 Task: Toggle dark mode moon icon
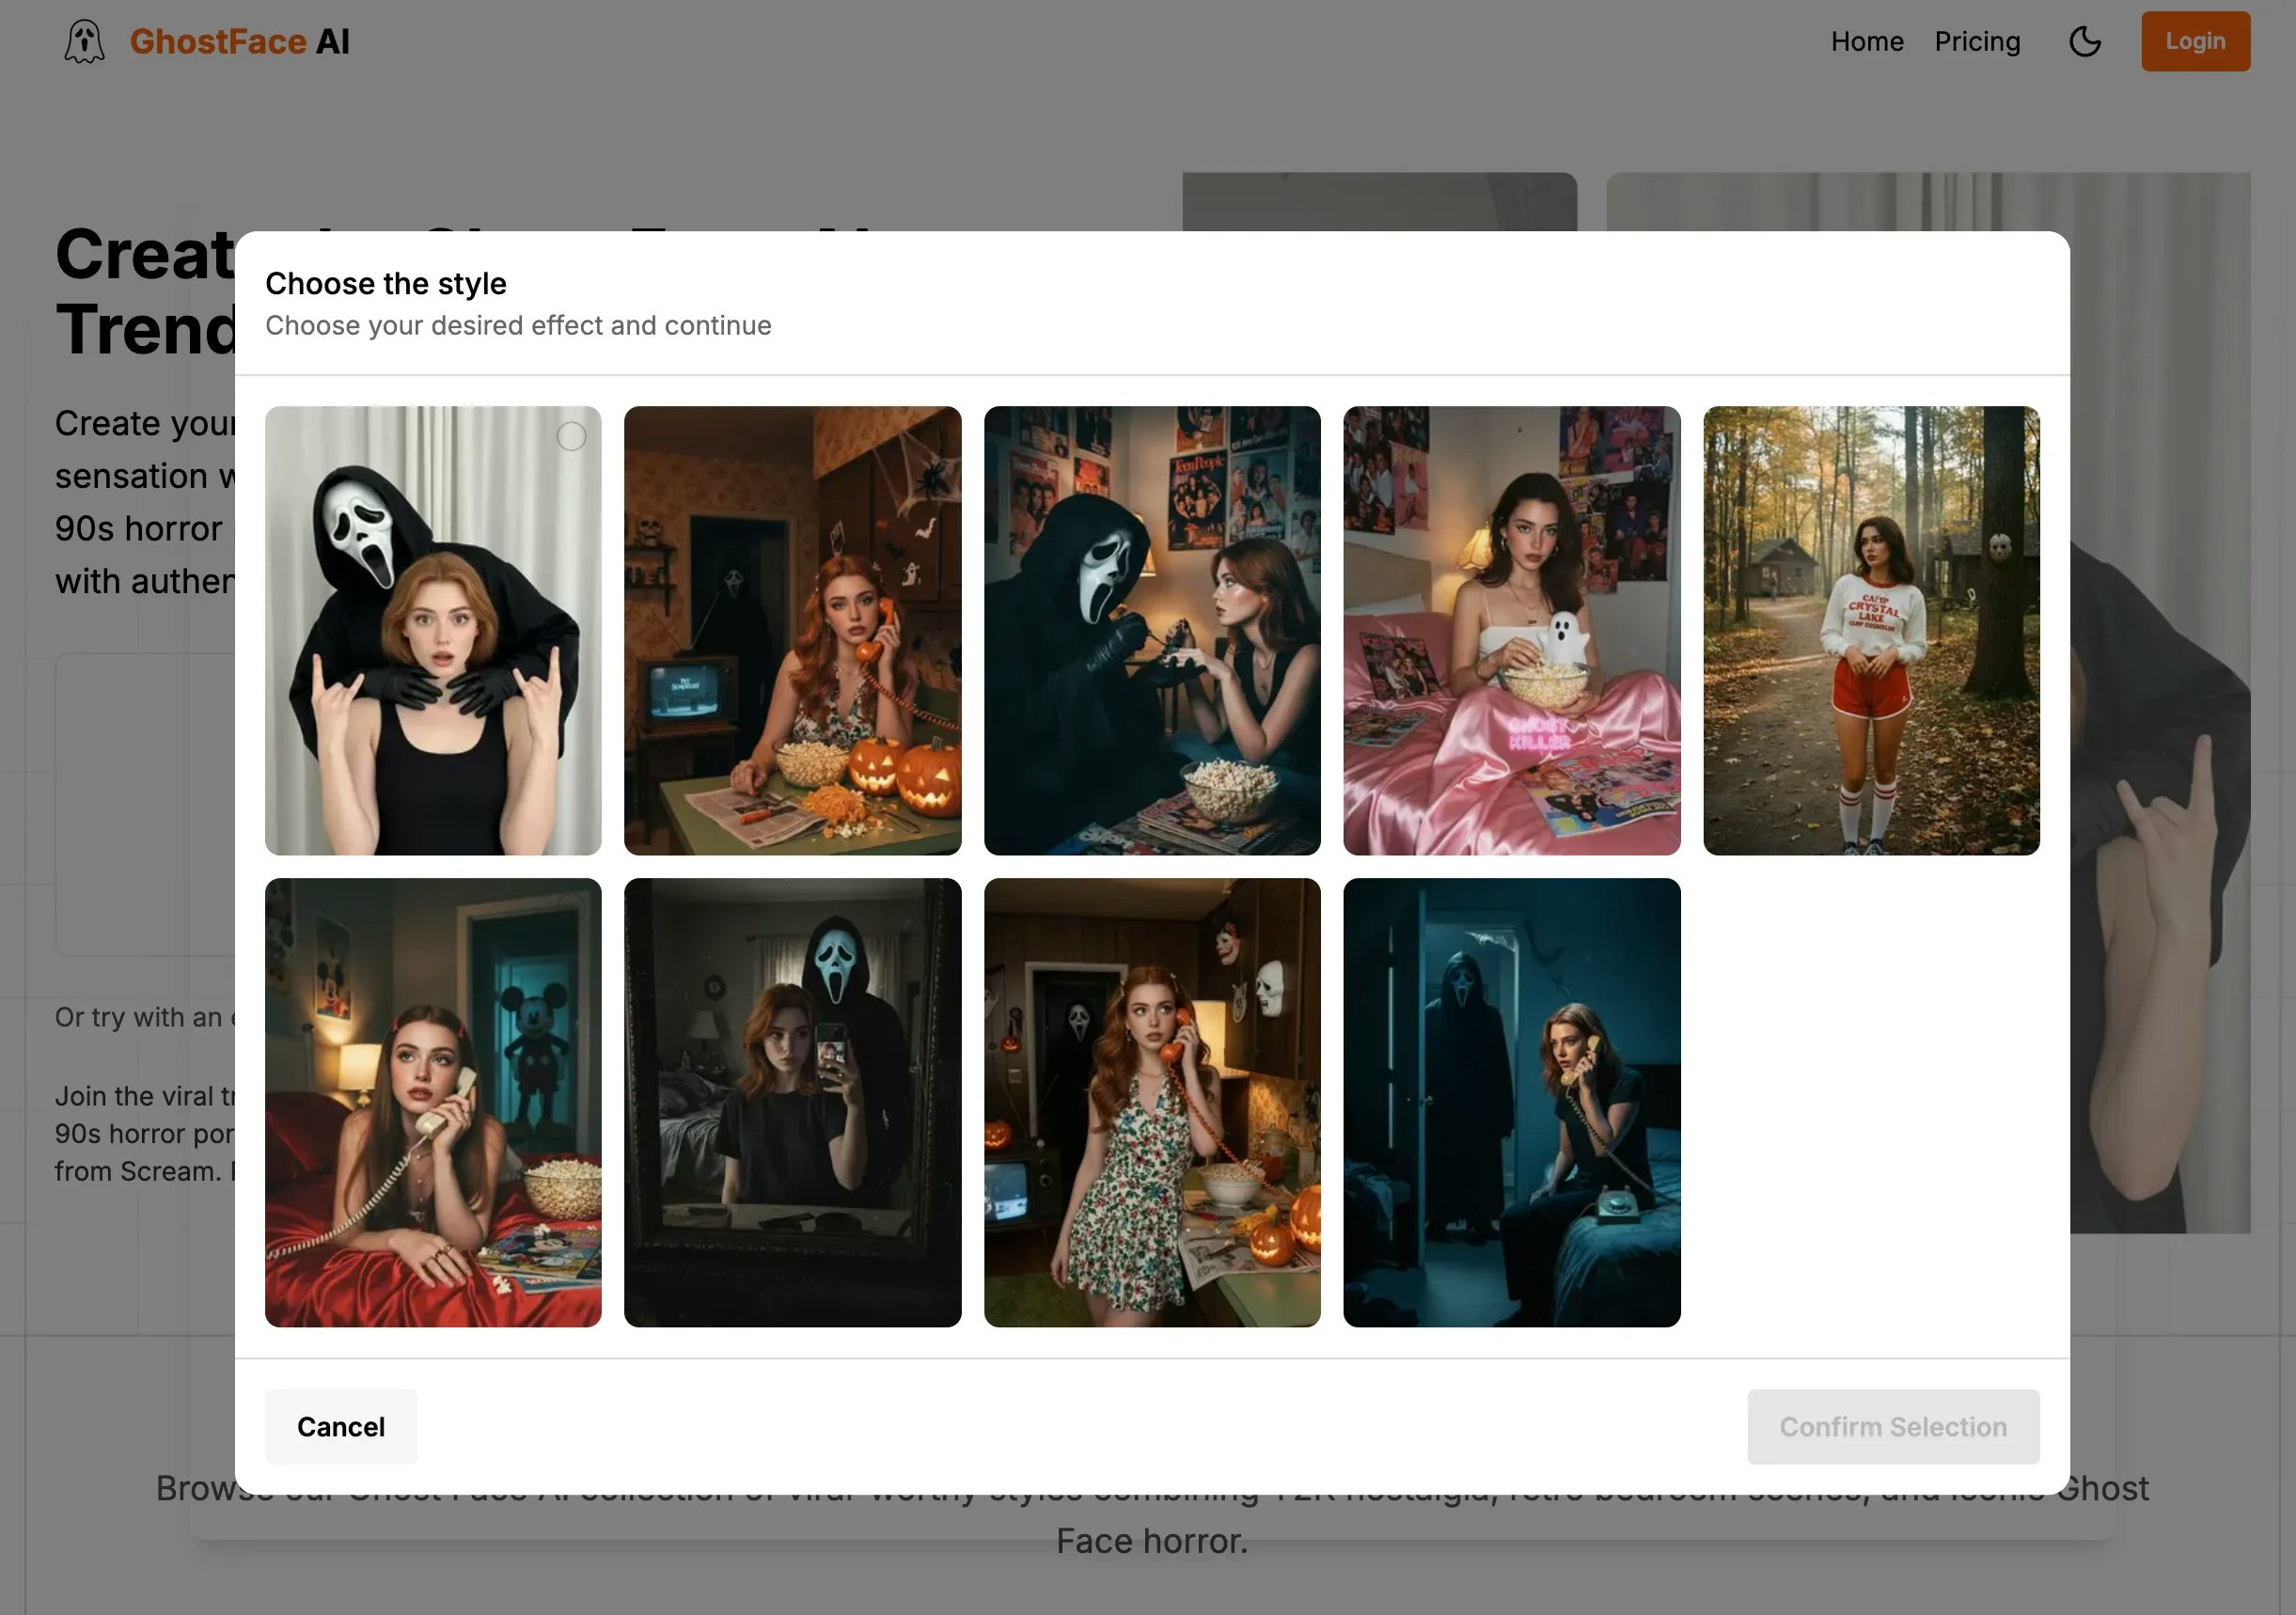2084,42
